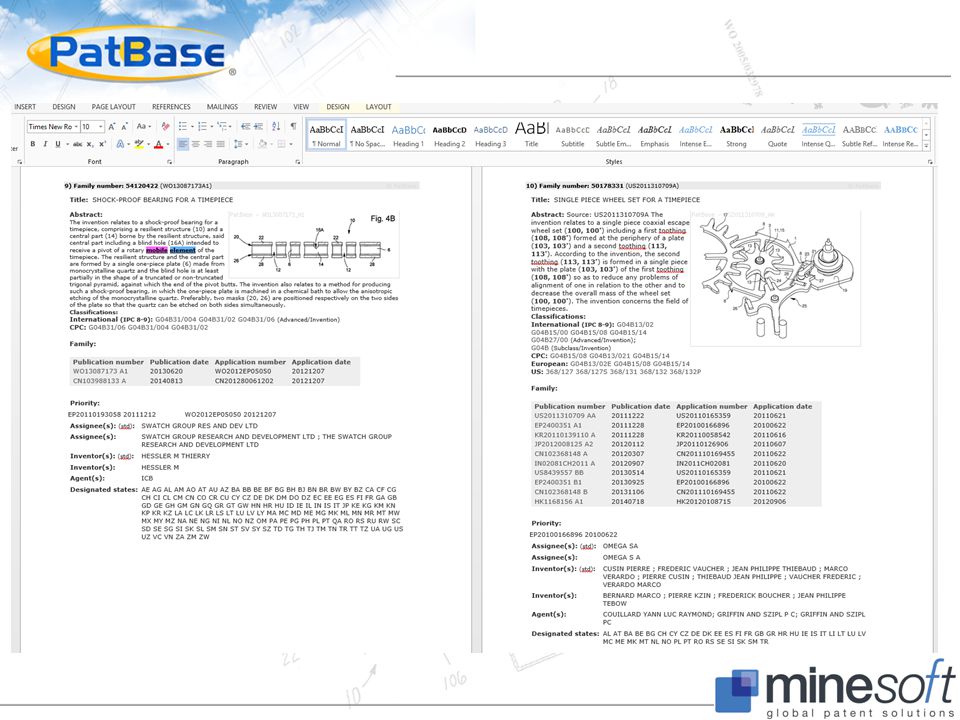The width and height of the screenshot is (960, 720).
Task: Apply the Title style
Action: (x=531, y=135)
